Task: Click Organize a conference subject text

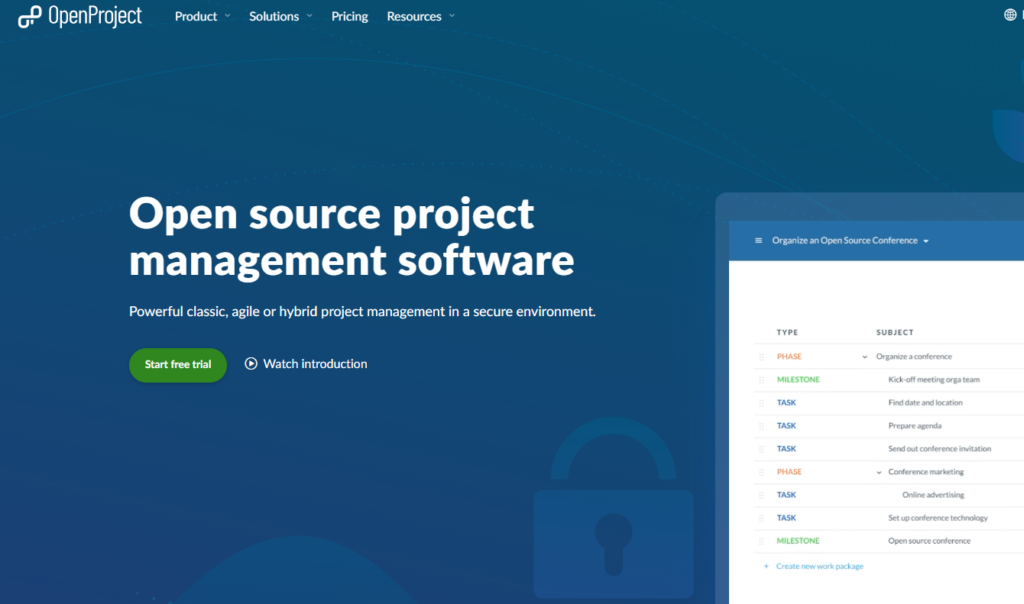Action: [x=914, y=357]
